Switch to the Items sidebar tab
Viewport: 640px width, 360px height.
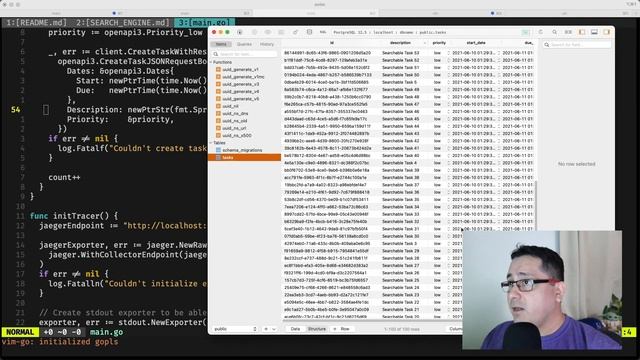pyautogui.click(x=221, y=44)
